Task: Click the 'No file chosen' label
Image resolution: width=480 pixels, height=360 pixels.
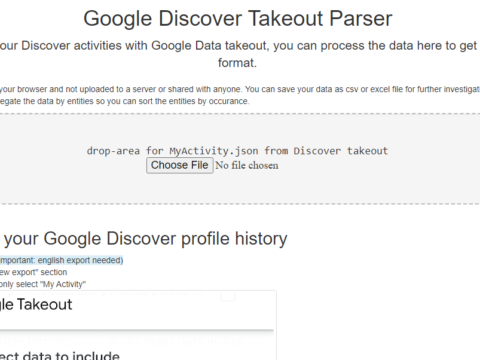Action: tap(247, 165)
